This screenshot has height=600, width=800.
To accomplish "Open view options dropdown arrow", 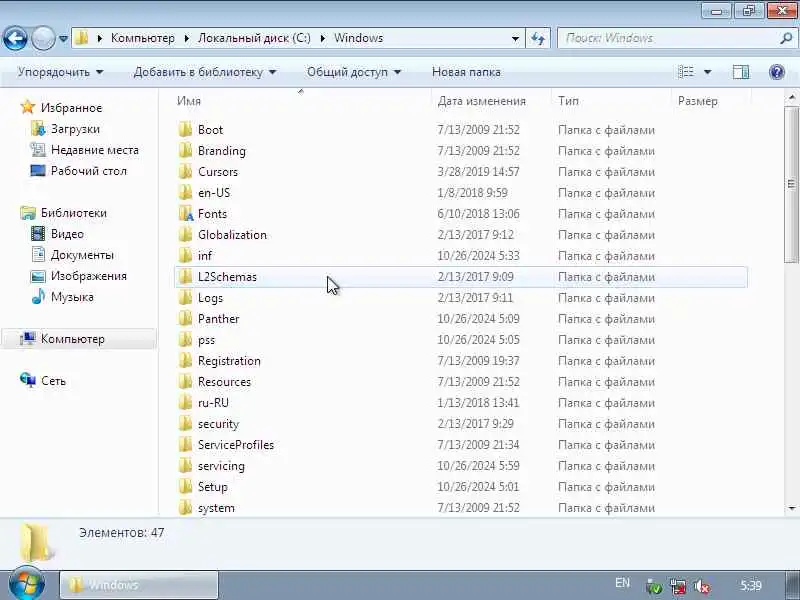I will 708,72.
